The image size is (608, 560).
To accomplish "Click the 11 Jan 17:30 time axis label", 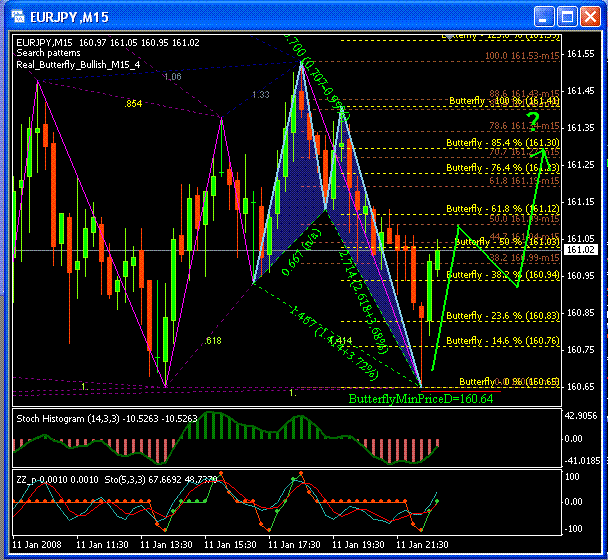I will 294,545.
